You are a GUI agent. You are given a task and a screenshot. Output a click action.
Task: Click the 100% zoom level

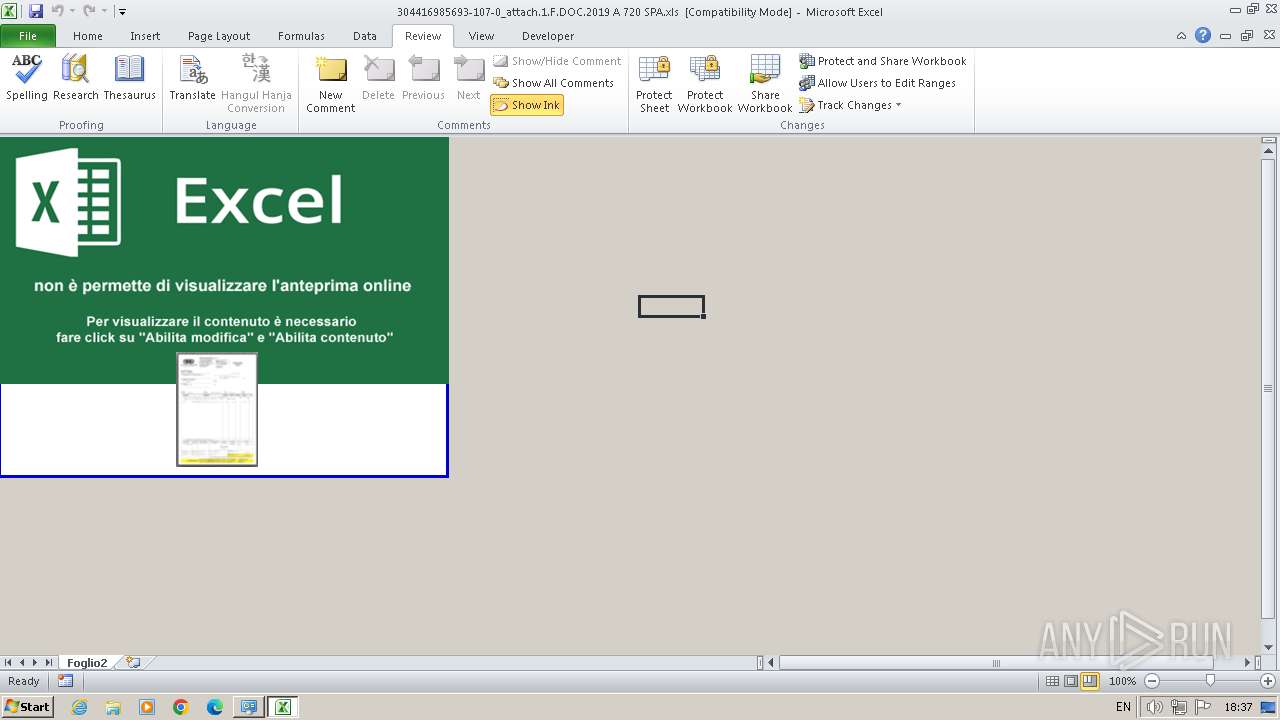1122,681
